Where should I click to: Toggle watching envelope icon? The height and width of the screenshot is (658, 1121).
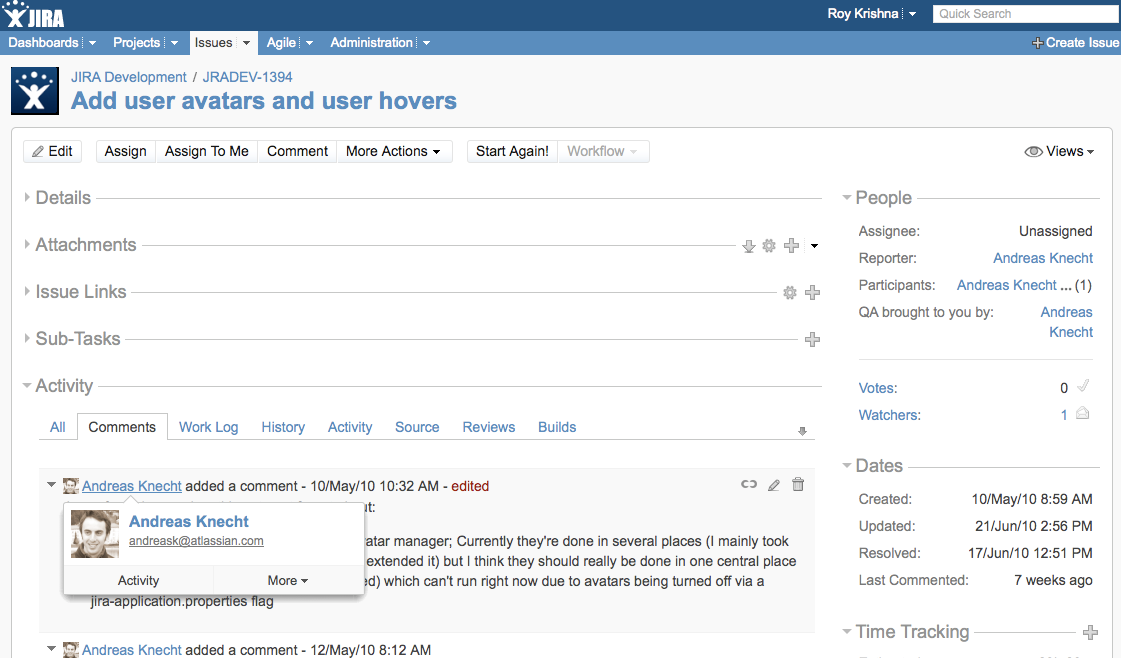pos(1082,413)
